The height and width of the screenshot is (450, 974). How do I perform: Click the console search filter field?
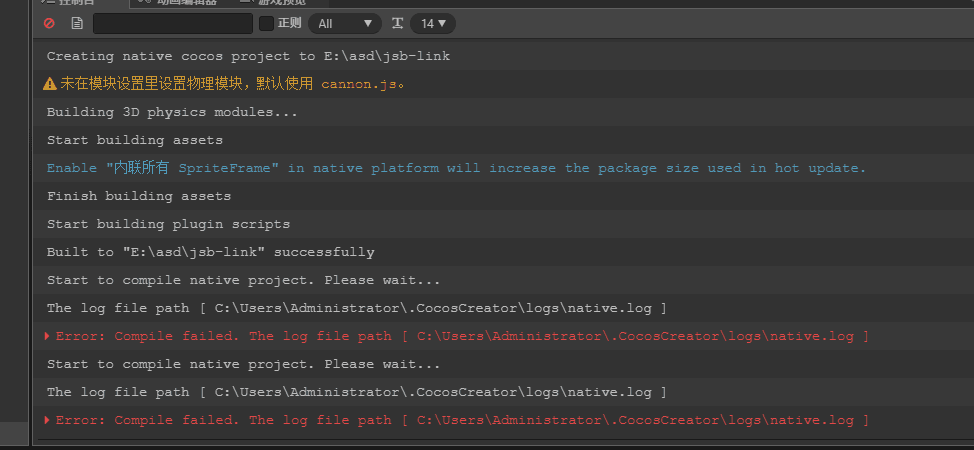tap(172, 23)
